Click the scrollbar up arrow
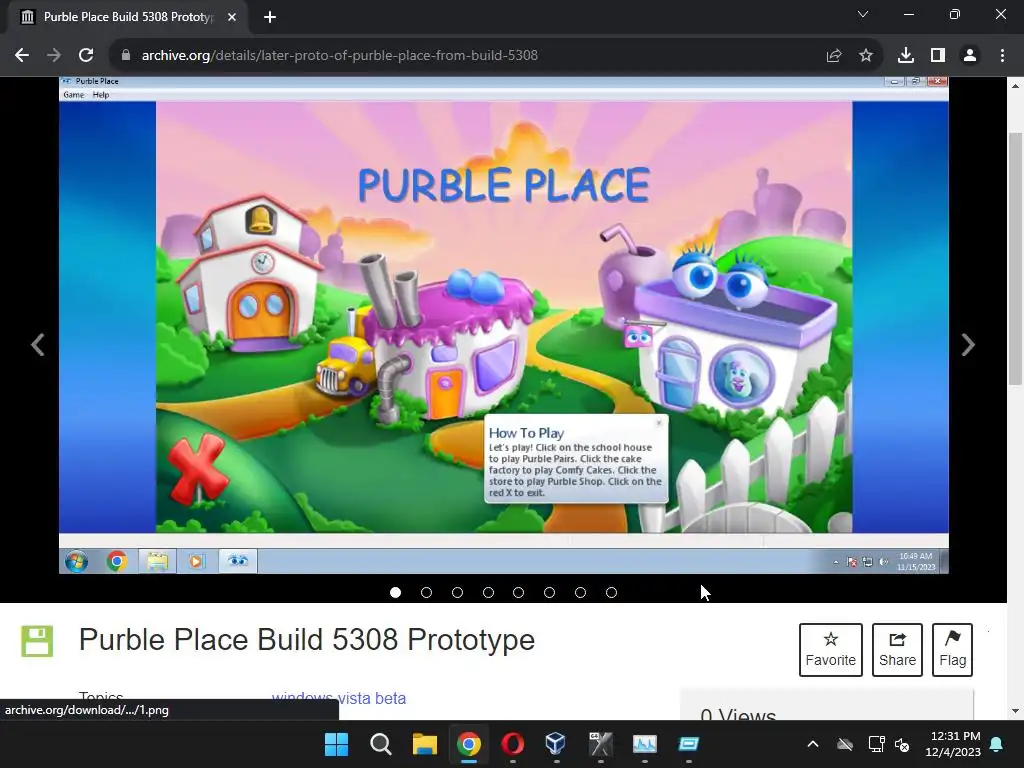The image size is (1024, 768). click(x=1015, y=86)
